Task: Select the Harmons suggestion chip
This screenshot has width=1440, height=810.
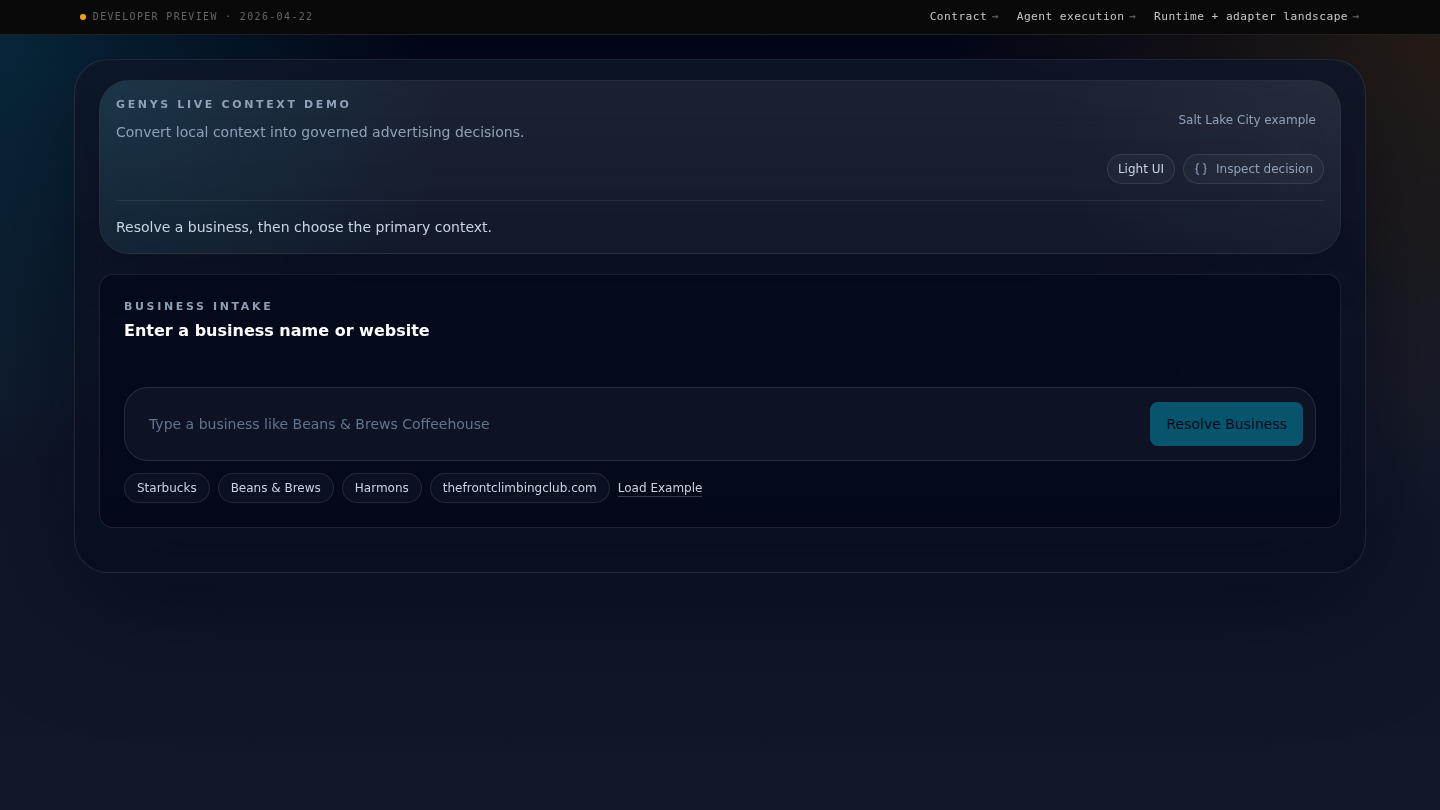Action: tap(382, 488)
